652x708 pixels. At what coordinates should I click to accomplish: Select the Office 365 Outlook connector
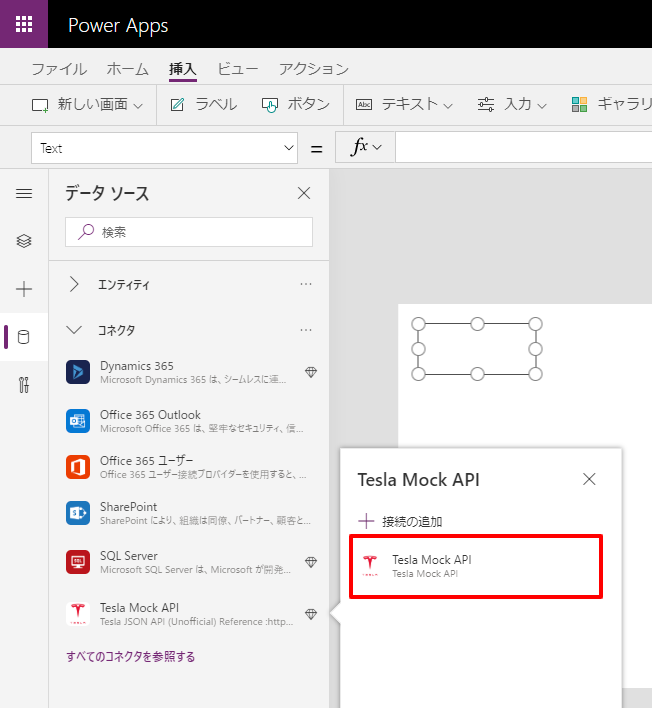pyautogui.click(x=189, y=421)
